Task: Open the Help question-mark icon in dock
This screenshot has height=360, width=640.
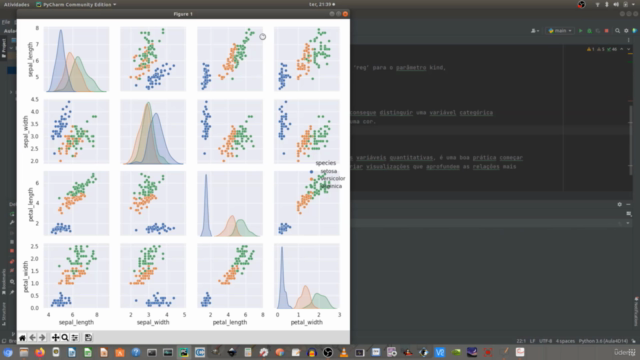Action: point(136,352)
